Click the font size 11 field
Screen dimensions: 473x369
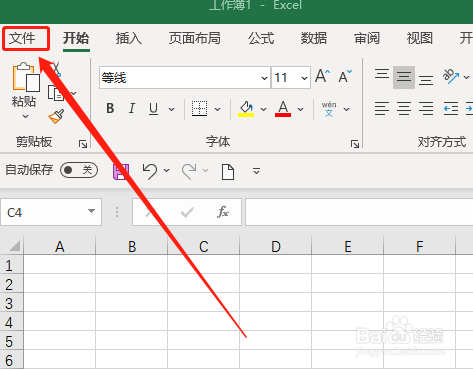coord(286,78)
